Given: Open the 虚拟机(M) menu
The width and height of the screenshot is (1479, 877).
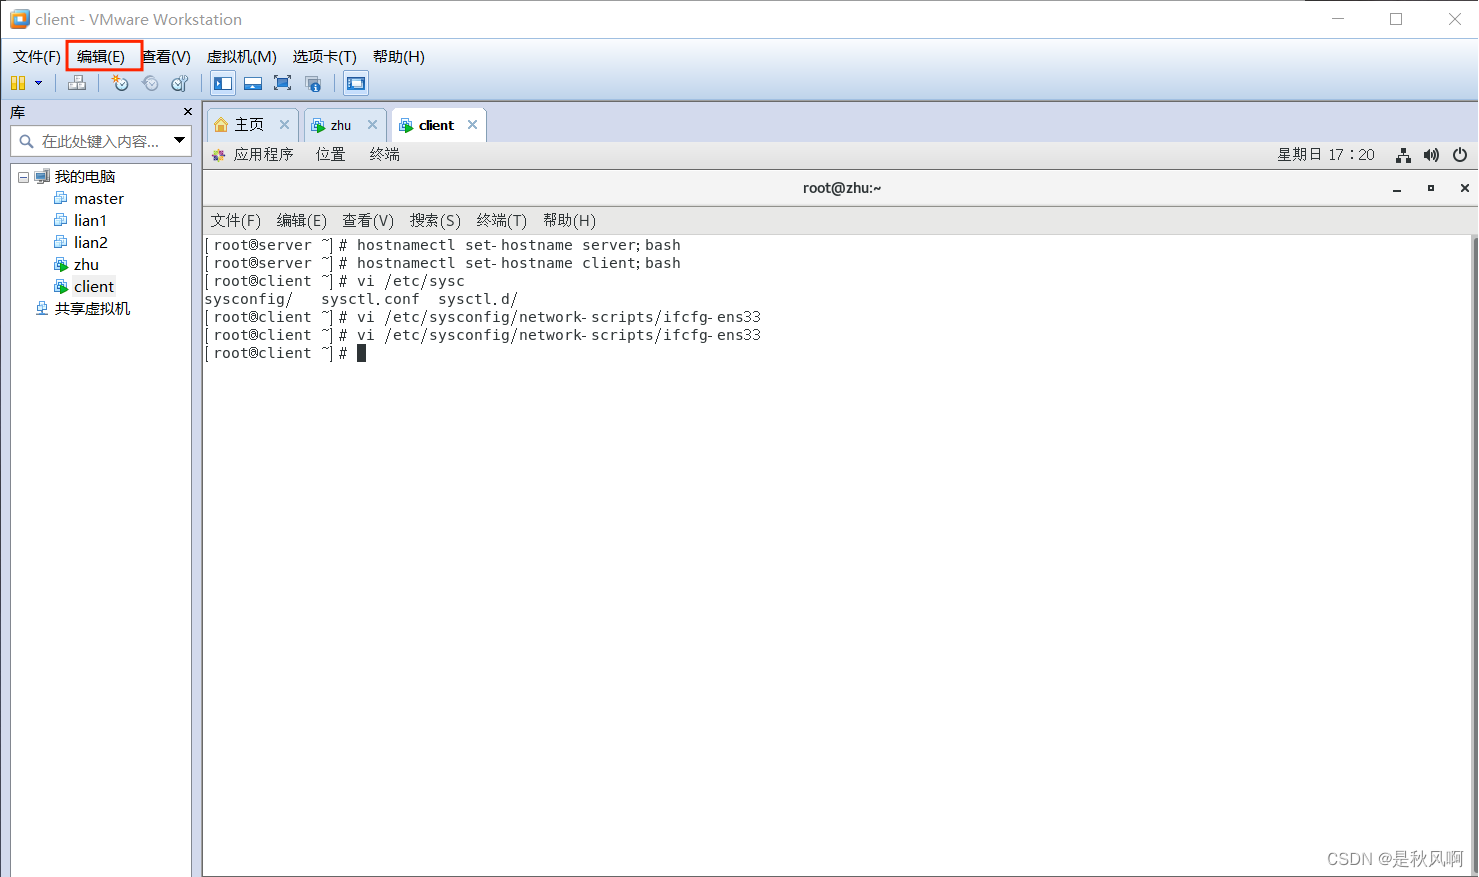Looking at the screenshot, I should tap(241, 56).
